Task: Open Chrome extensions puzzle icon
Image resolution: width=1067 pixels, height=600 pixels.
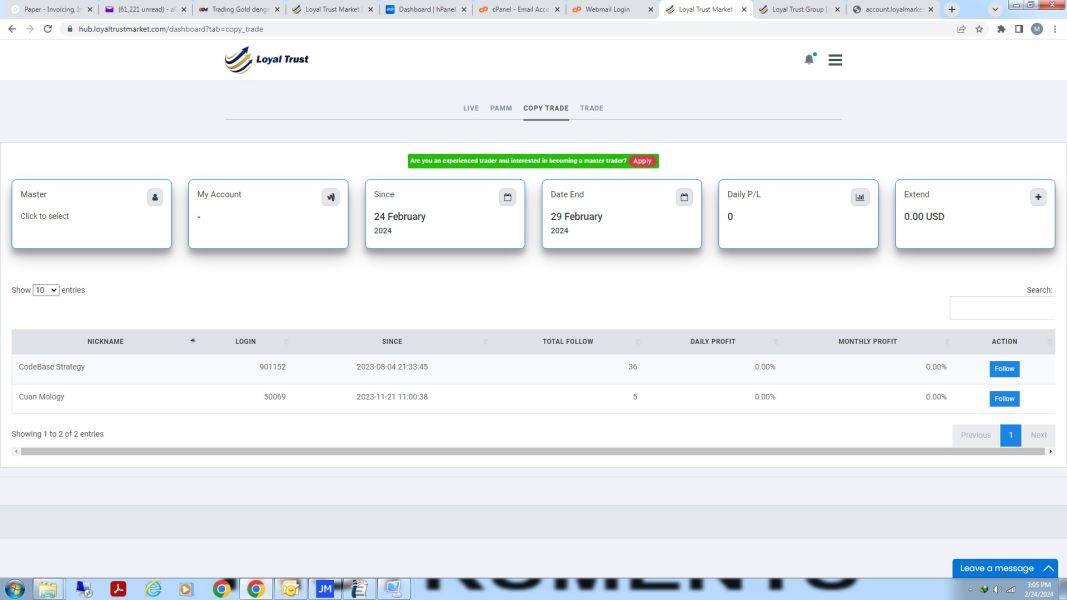Action: tap(1001, 29)
